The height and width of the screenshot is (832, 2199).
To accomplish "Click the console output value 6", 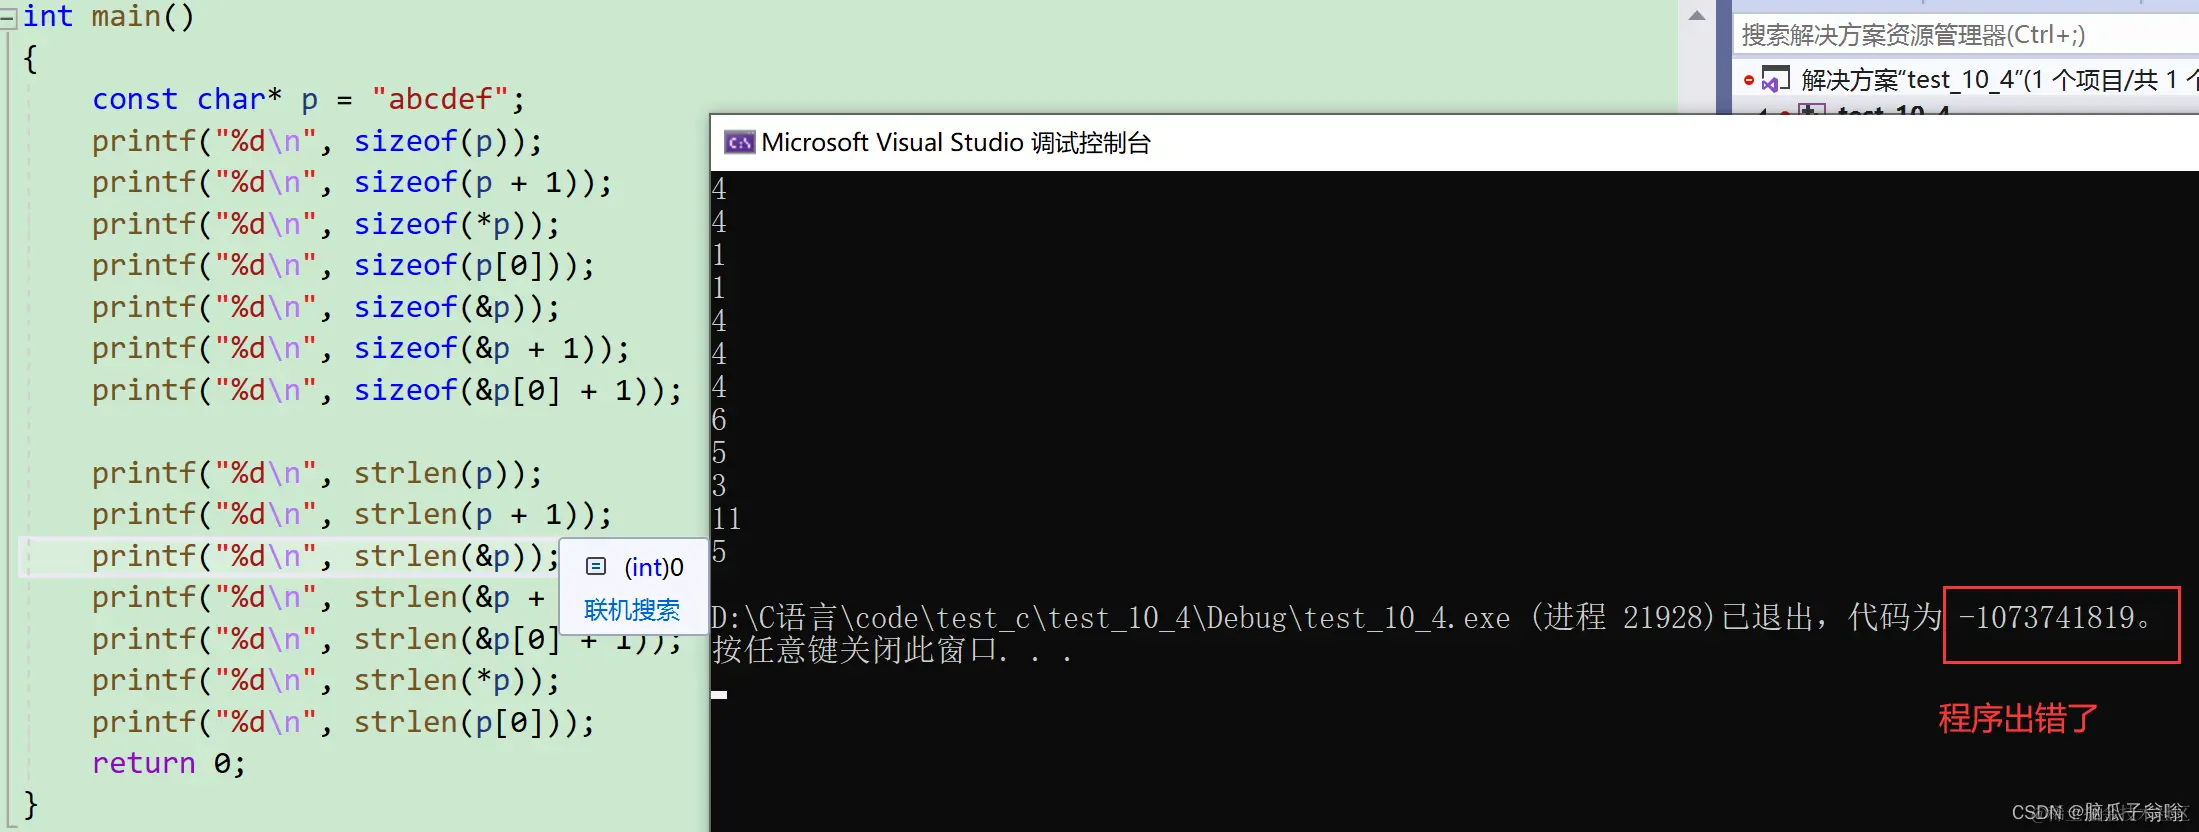I will pyautogui.click(x=719, y=420).
